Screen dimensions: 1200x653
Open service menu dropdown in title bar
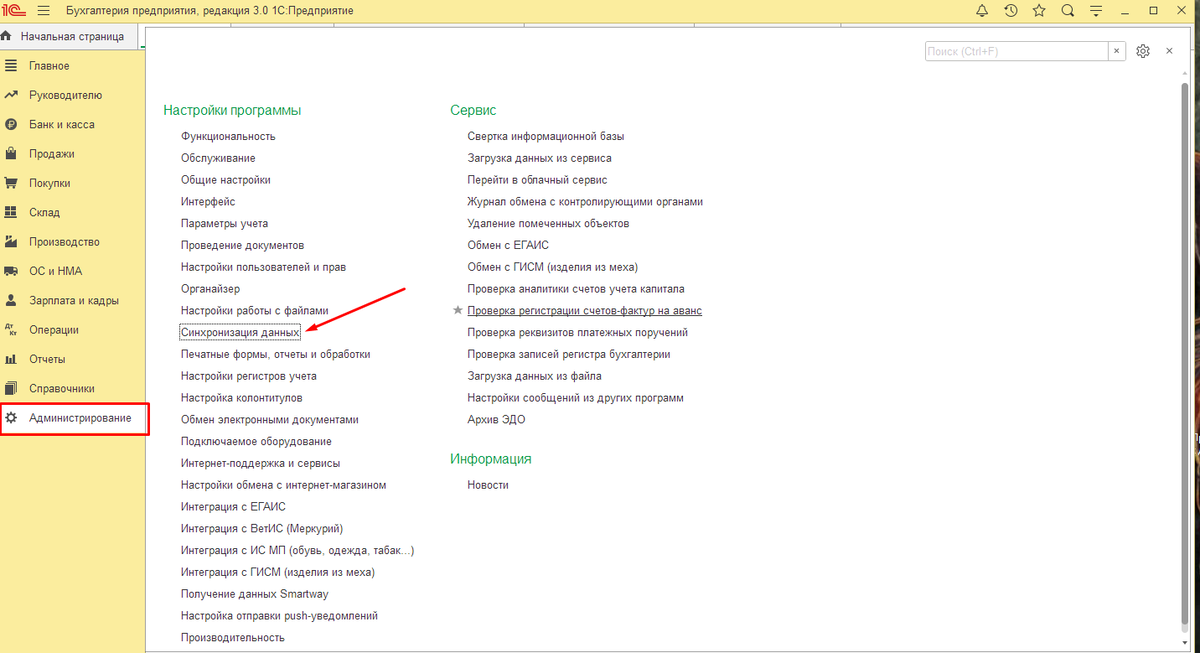click(x=1097, y=11)
